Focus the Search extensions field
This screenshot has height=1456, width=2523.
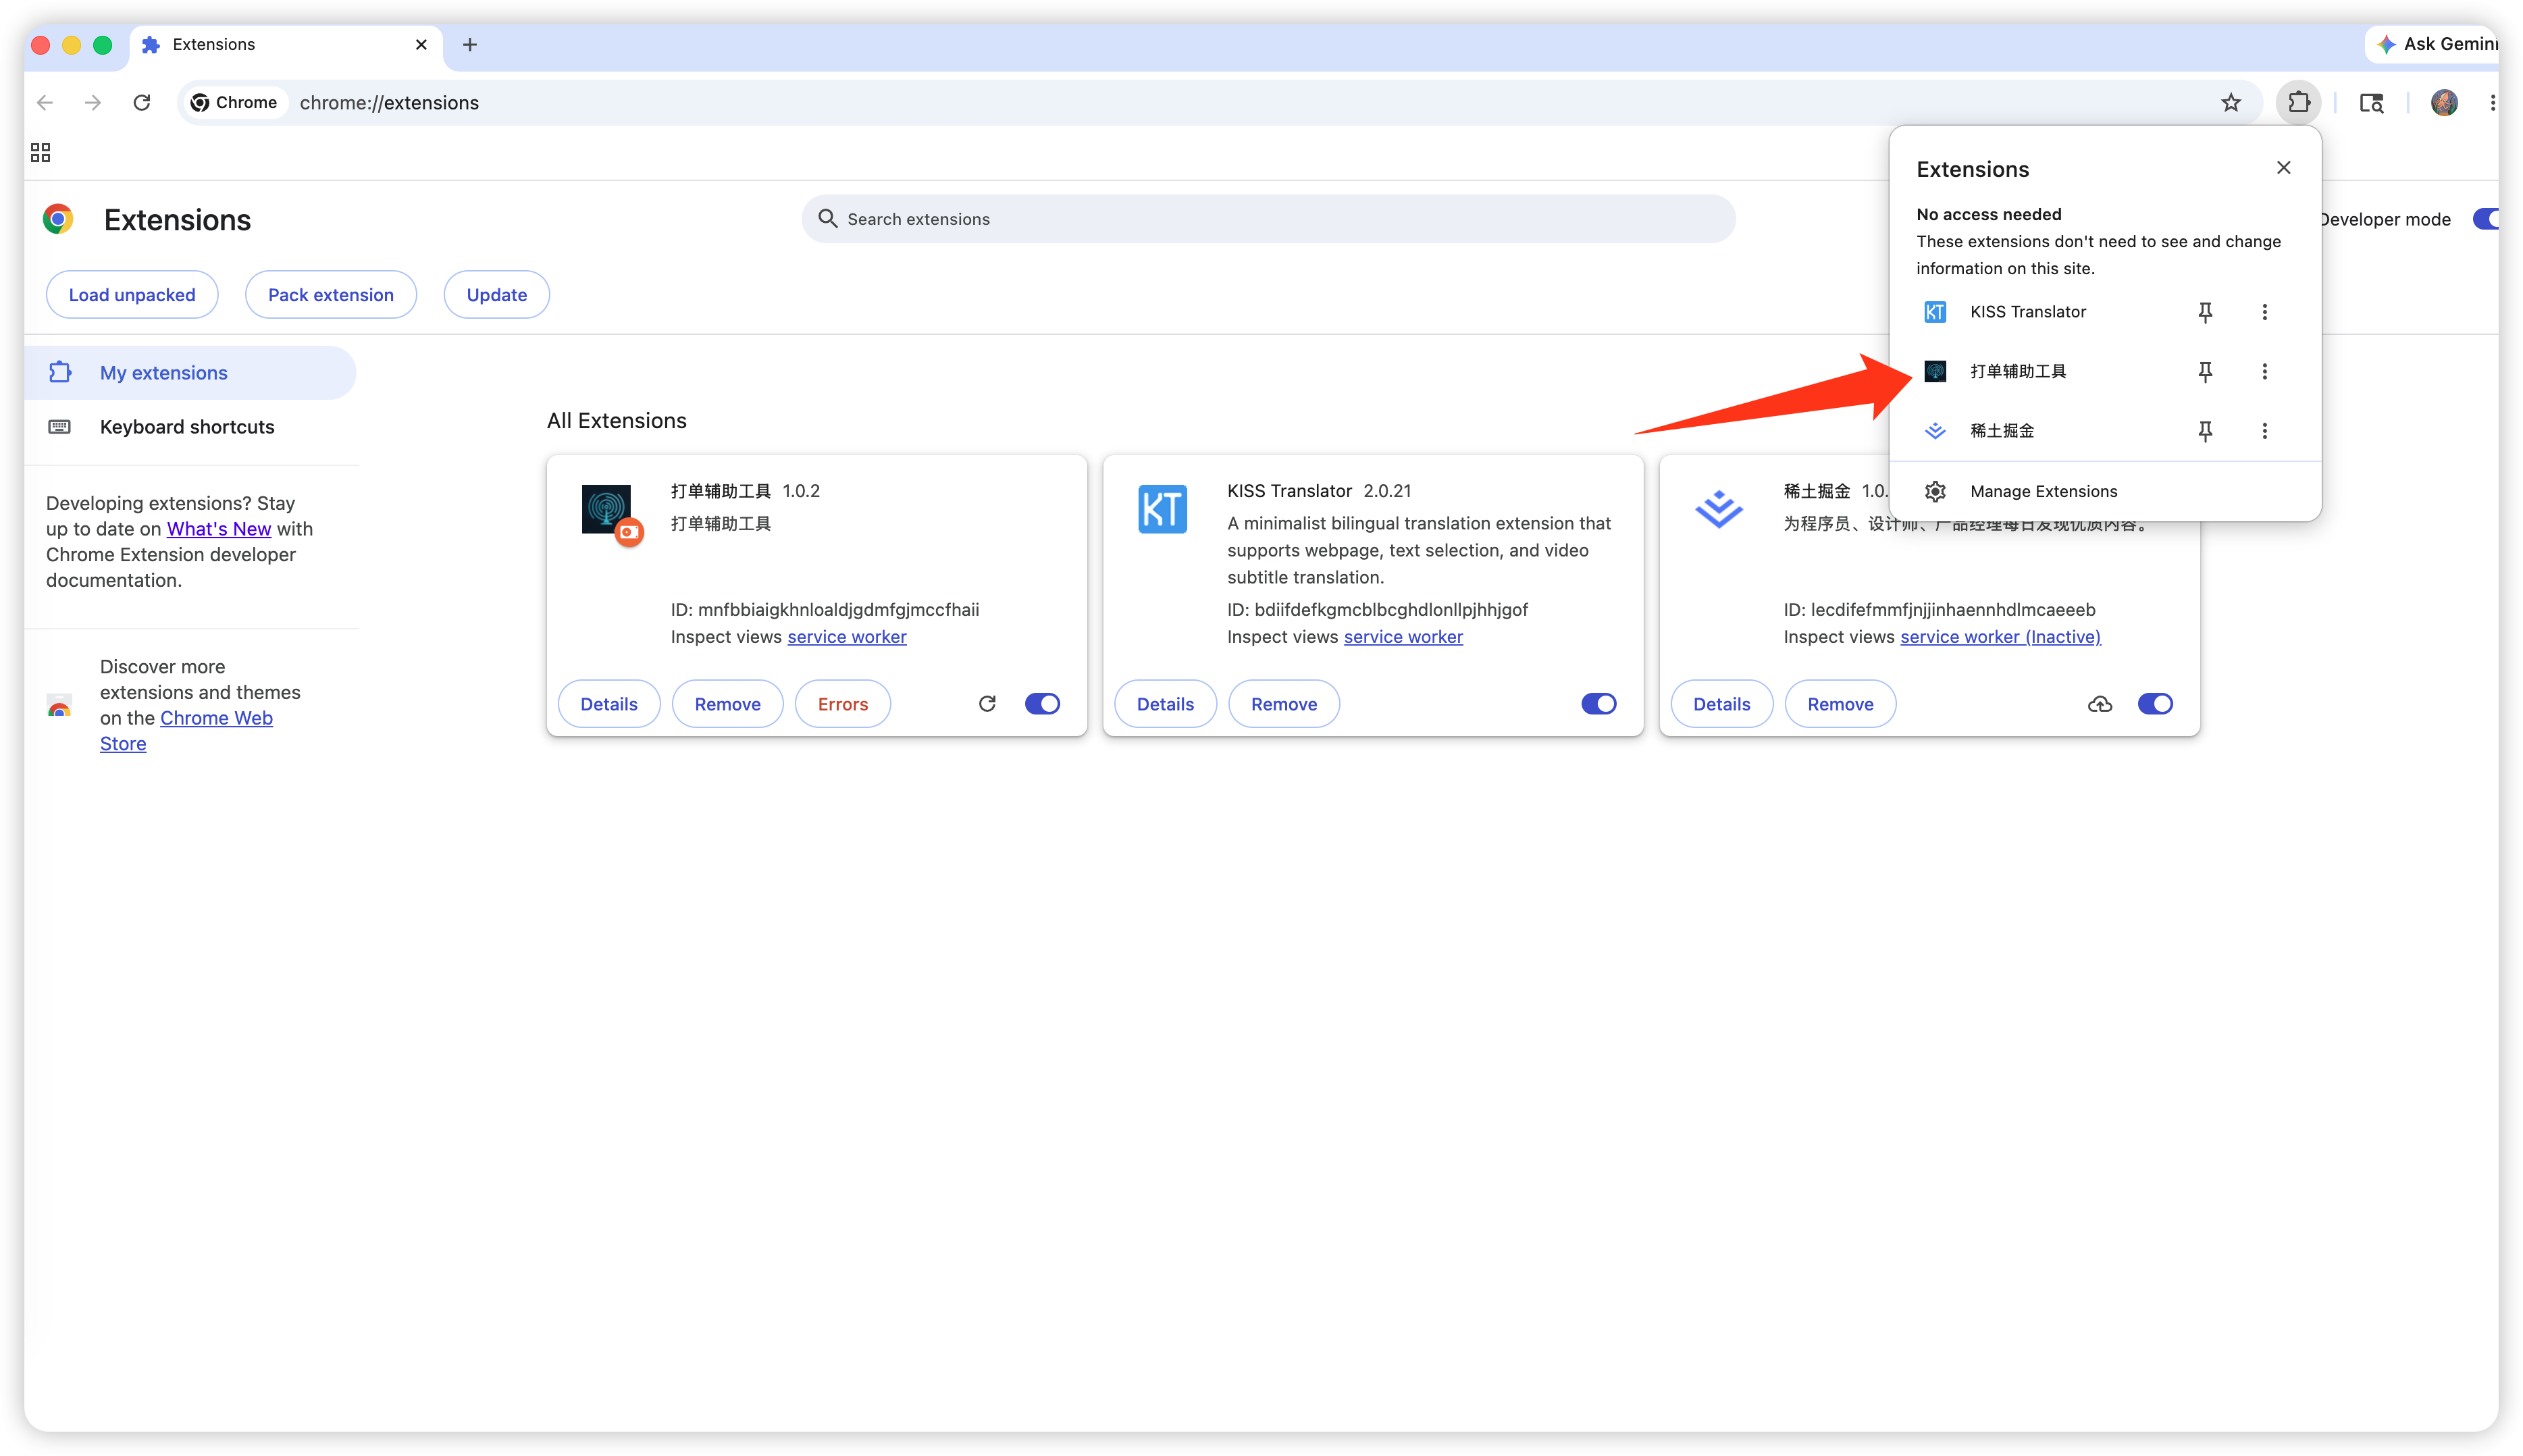tap(1268, 219)
